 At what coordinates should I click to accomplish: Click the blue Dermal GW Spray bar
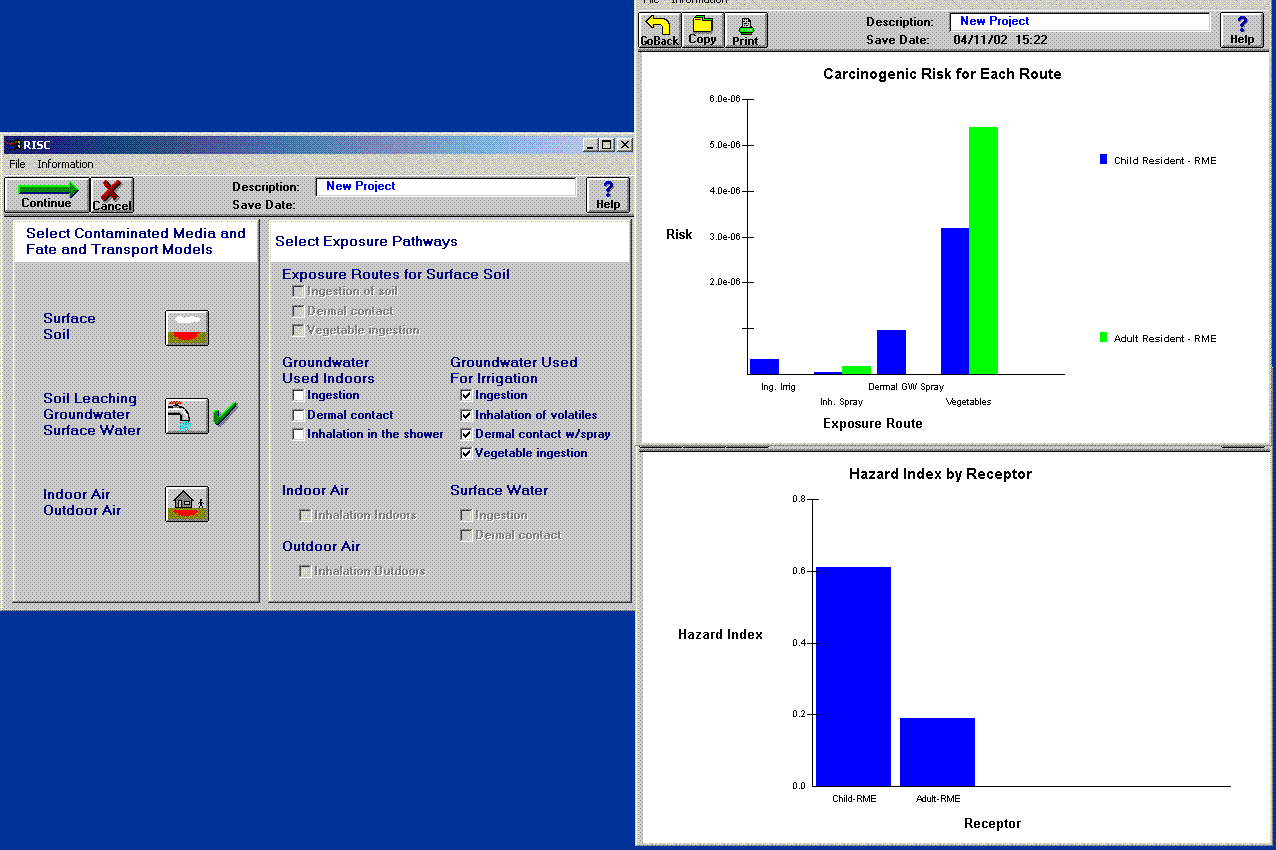(x=891, y=352)
